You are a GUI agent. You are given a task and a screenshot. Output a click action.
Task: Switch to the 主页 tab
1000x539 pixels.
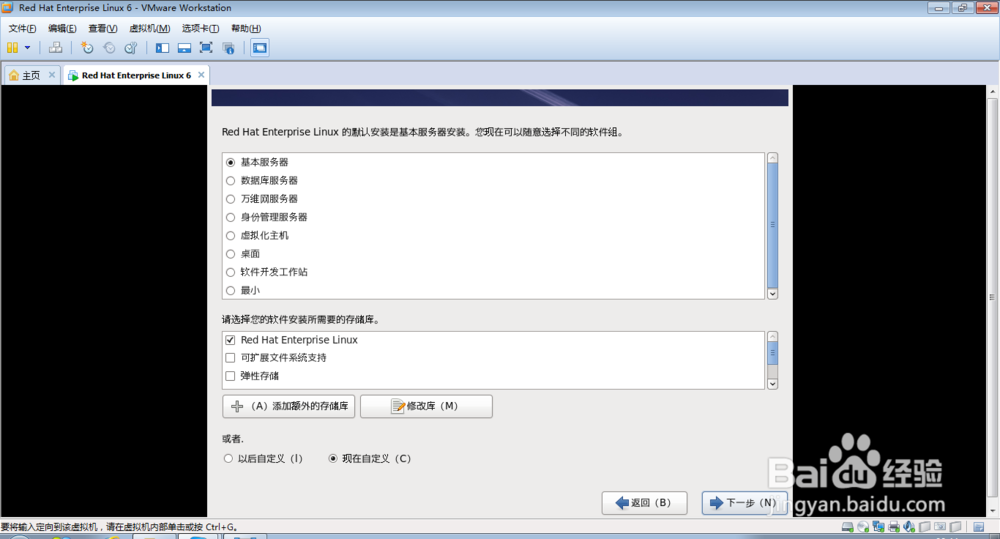pyautogui.click(x=32, y=75)
